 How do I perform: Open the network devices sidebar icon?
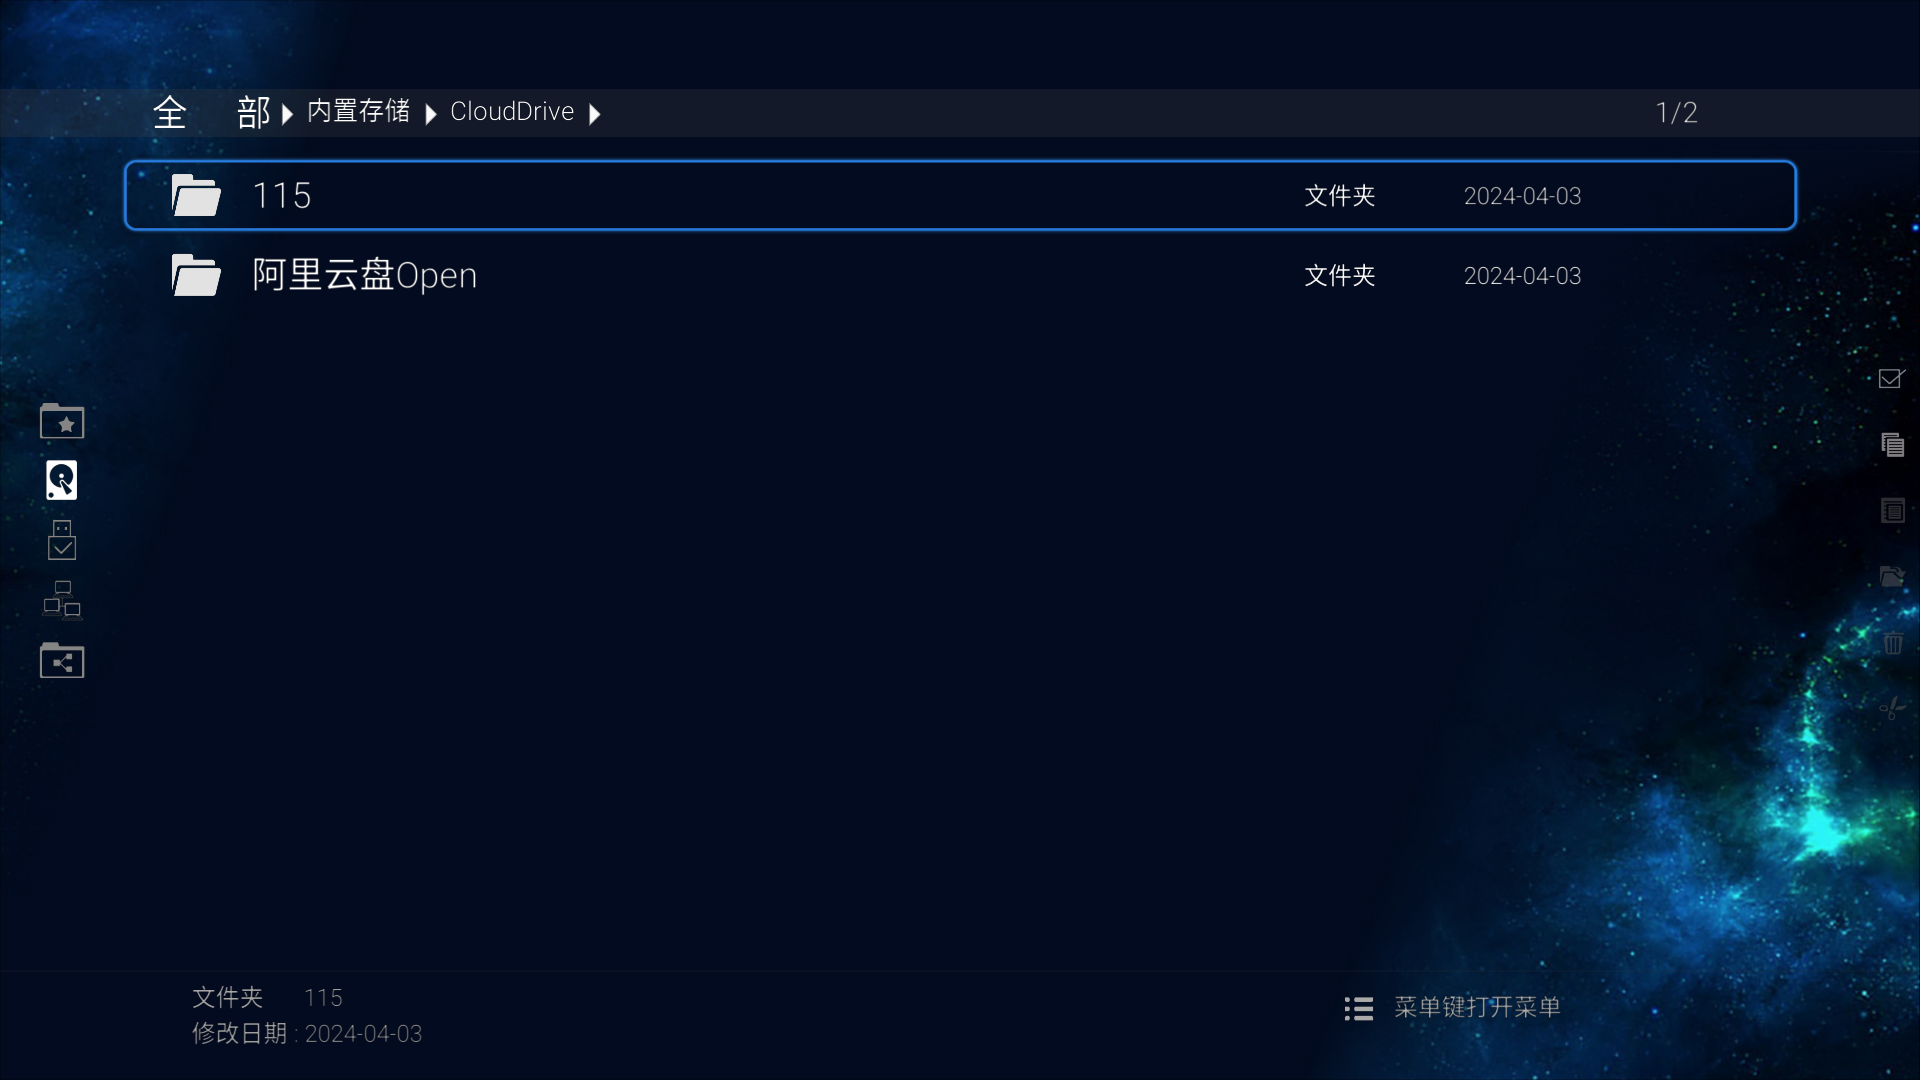pos(62,600)
